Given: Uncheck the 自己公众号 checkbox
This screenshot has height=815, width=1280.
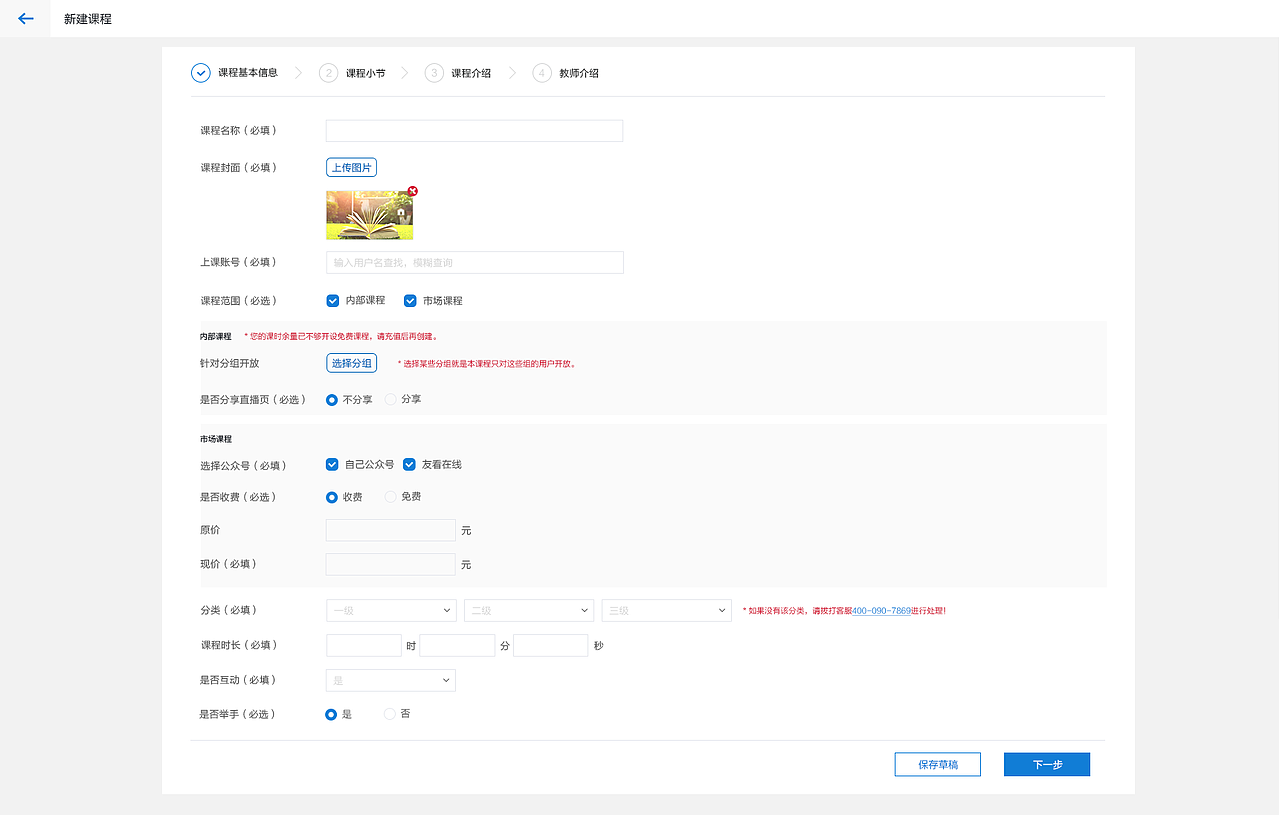Looking at the screenshot, I should 332,464.
